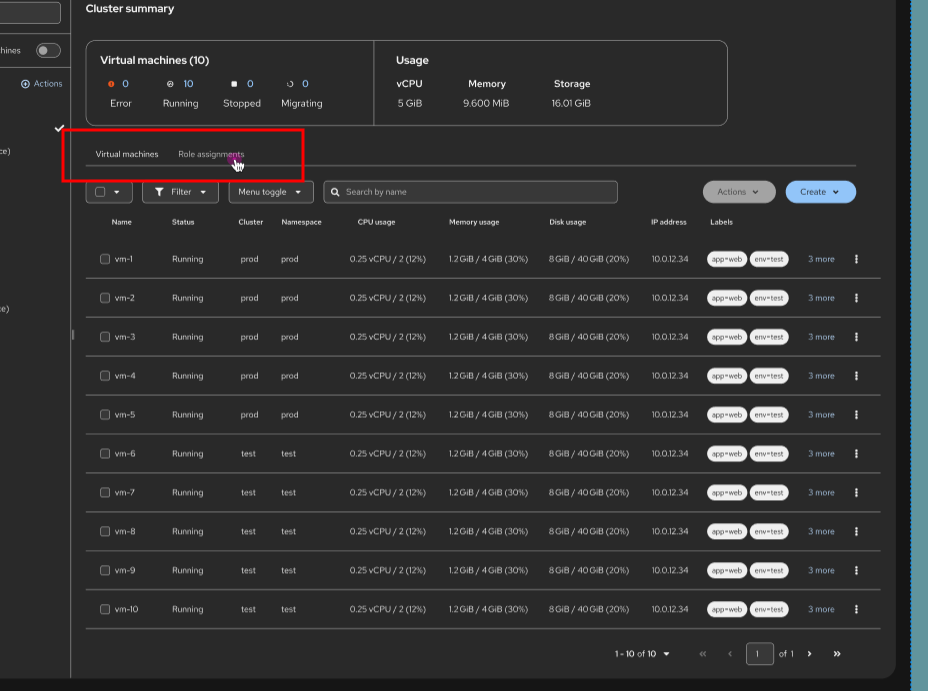
Task: Open kebab menu for vm-1 row
Action: (x=856, y=259)
